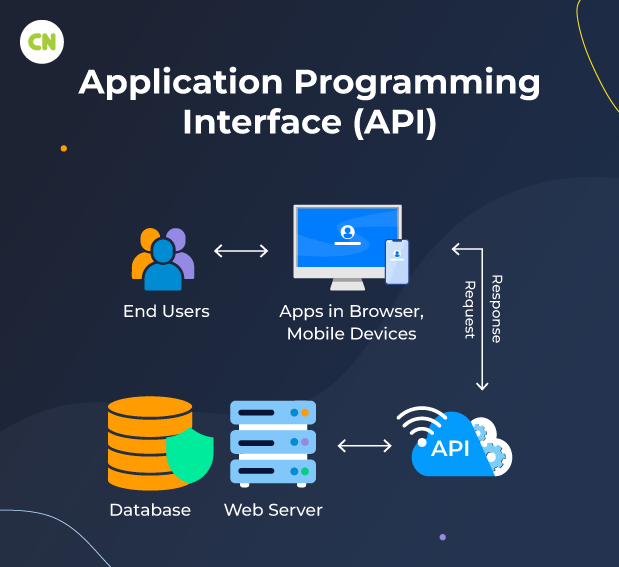
Task: Click the vertical 'Request' label
Action: [469, 310]
